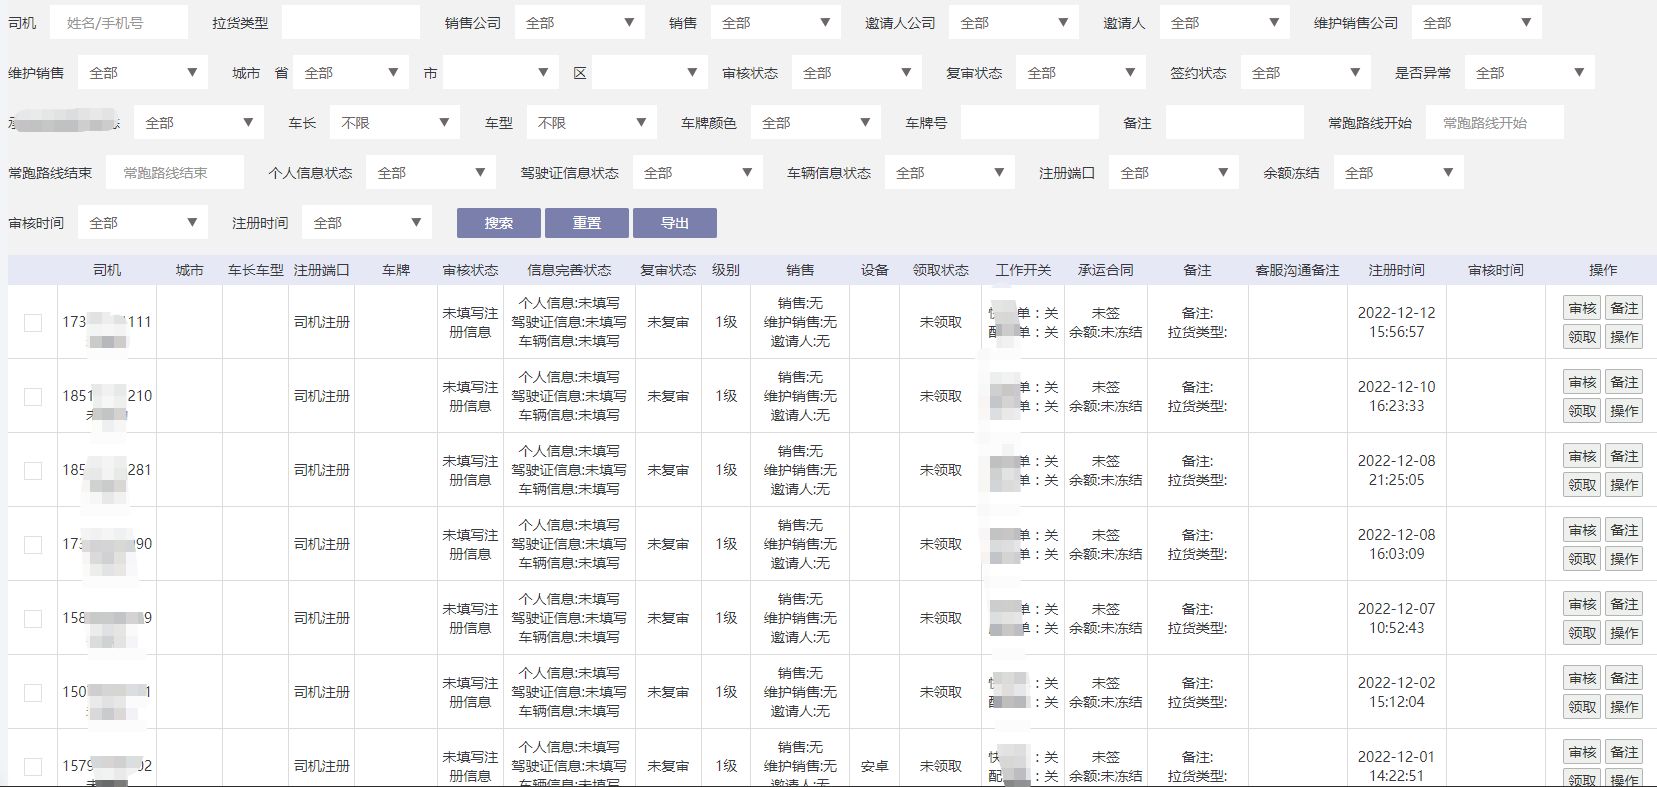Focus the 常跑路线结束 input
The image size is (1657, 787).
pyautogui.click(x=175, y=172)
